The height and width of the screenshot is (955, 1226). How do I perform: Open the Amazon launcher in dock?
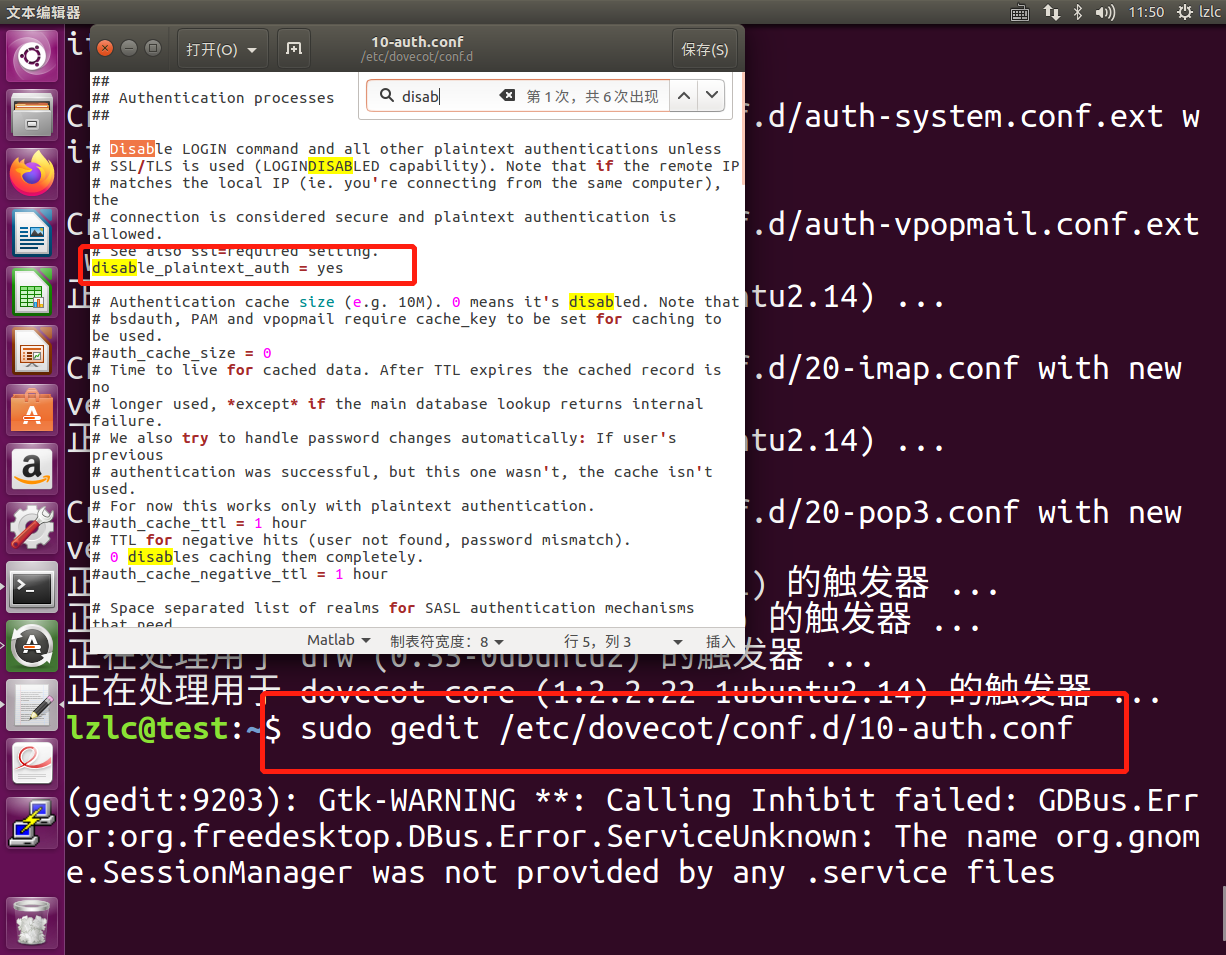32,470
